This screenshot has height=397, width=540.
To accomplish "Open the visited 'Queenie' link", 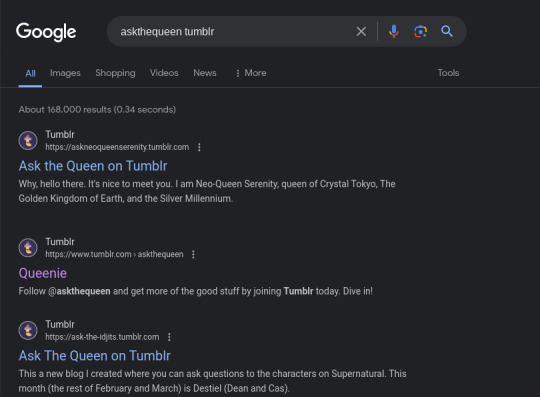I will pos(43,273).
